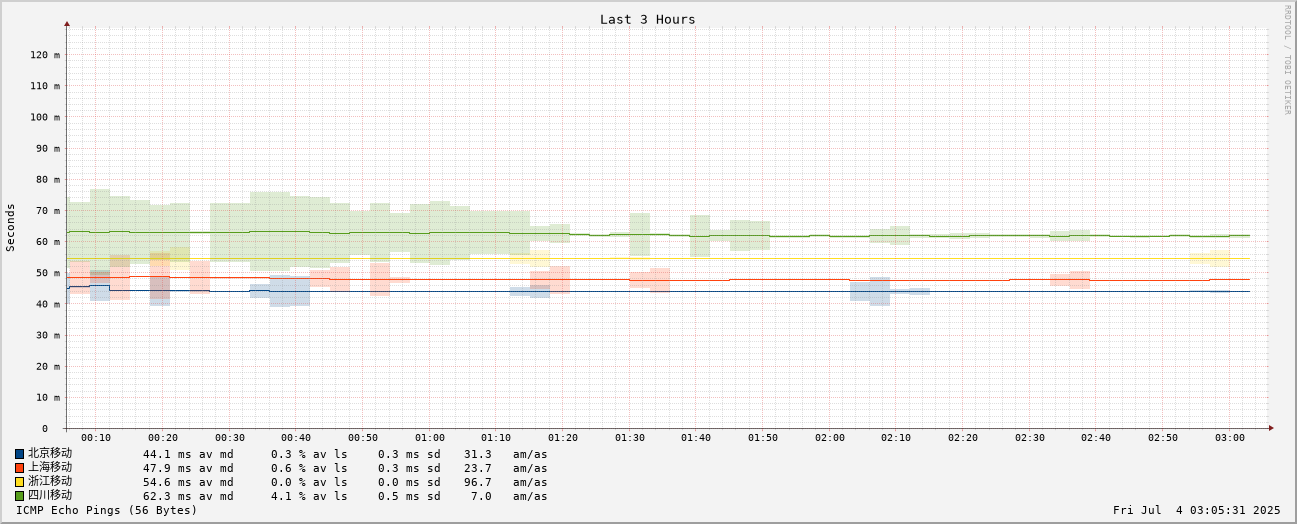
Task: Click the 01:00 time axis label
Action: point(430,437)
